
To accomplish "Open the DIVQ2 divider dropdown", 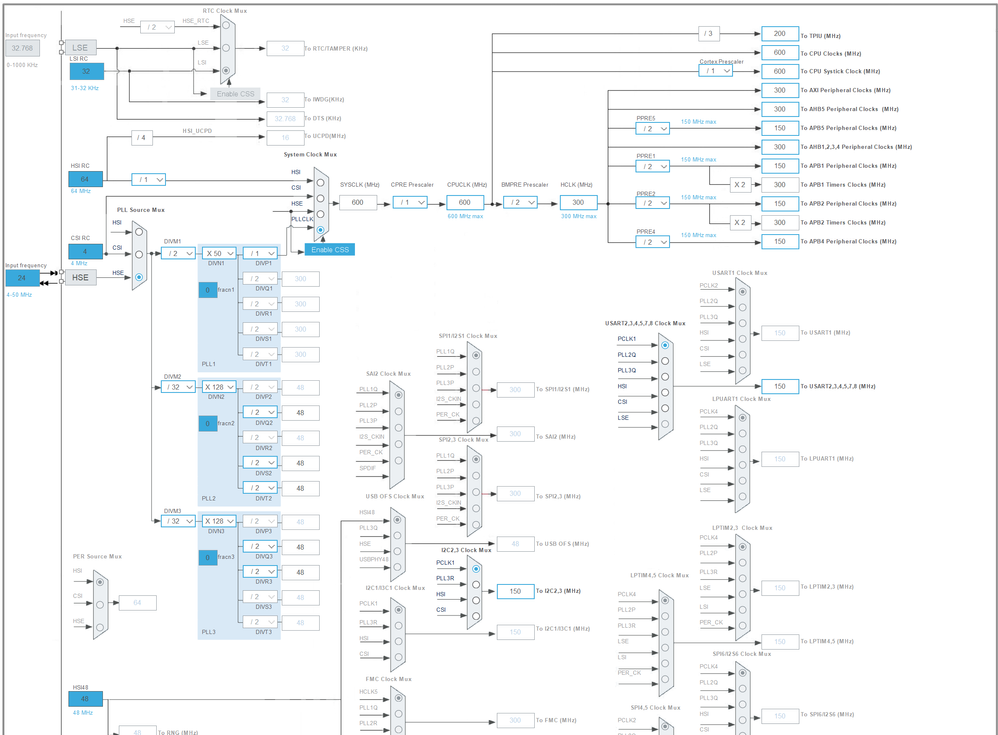I will point(260,412).
